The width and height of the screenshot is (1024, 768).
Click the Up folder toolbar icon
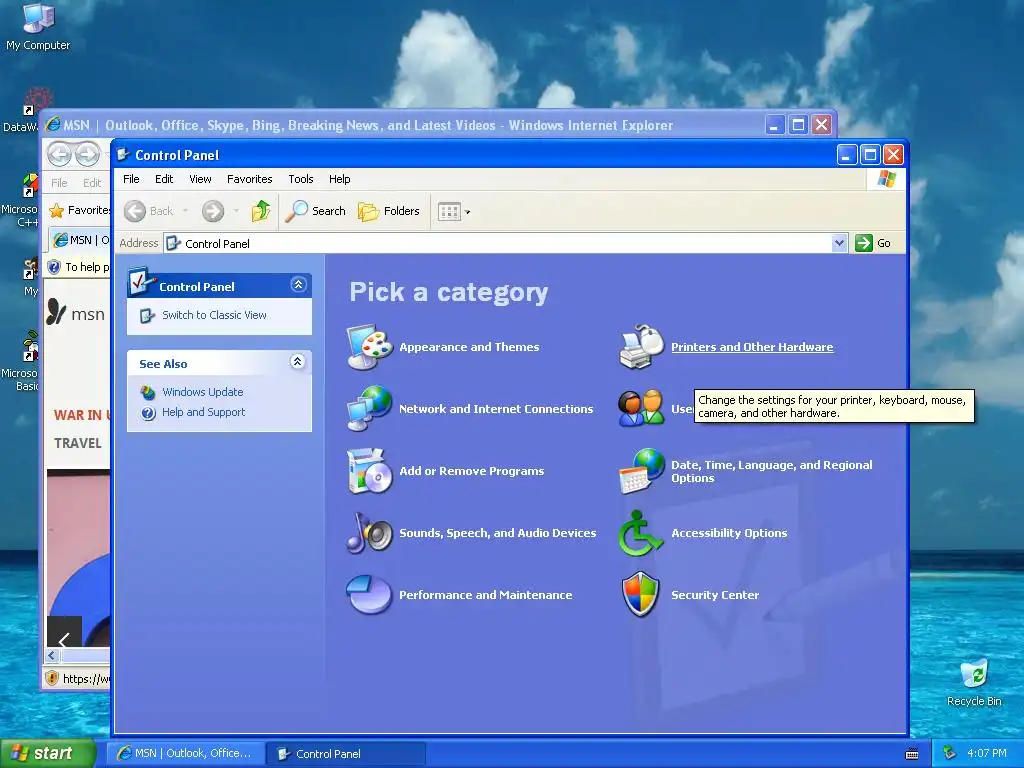[261, 211]
